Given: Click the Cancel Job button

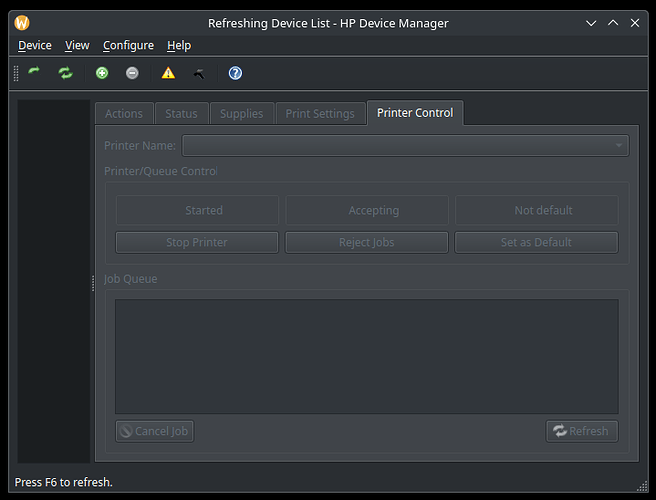Looking at the screenshot, I should [x=154, y=431].
